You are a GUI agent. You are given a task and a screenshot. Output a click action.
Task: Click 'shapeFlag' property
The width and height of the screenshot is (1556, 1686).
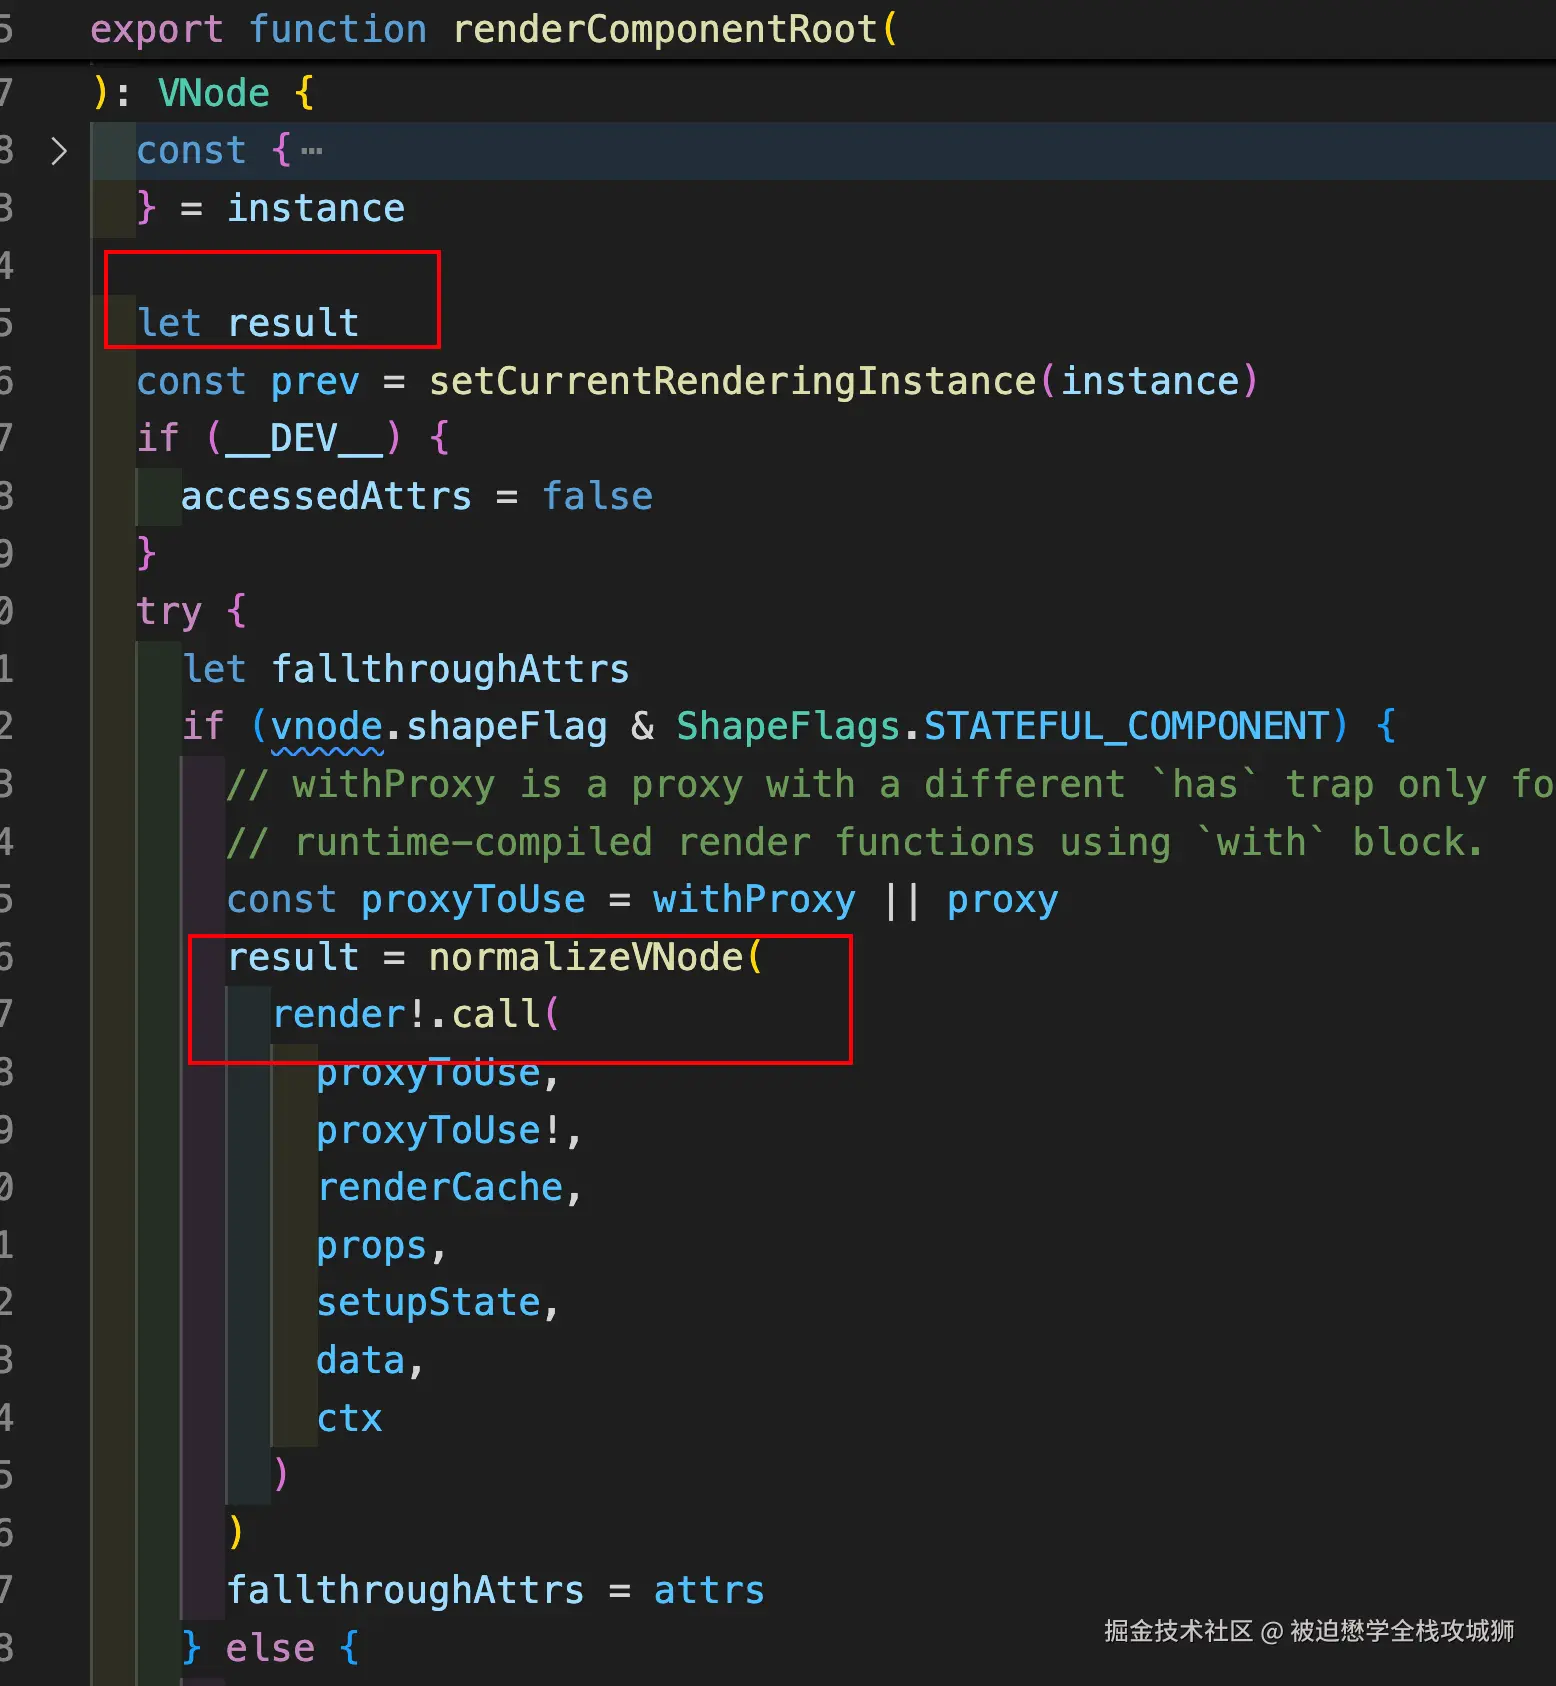pos(507,727)
